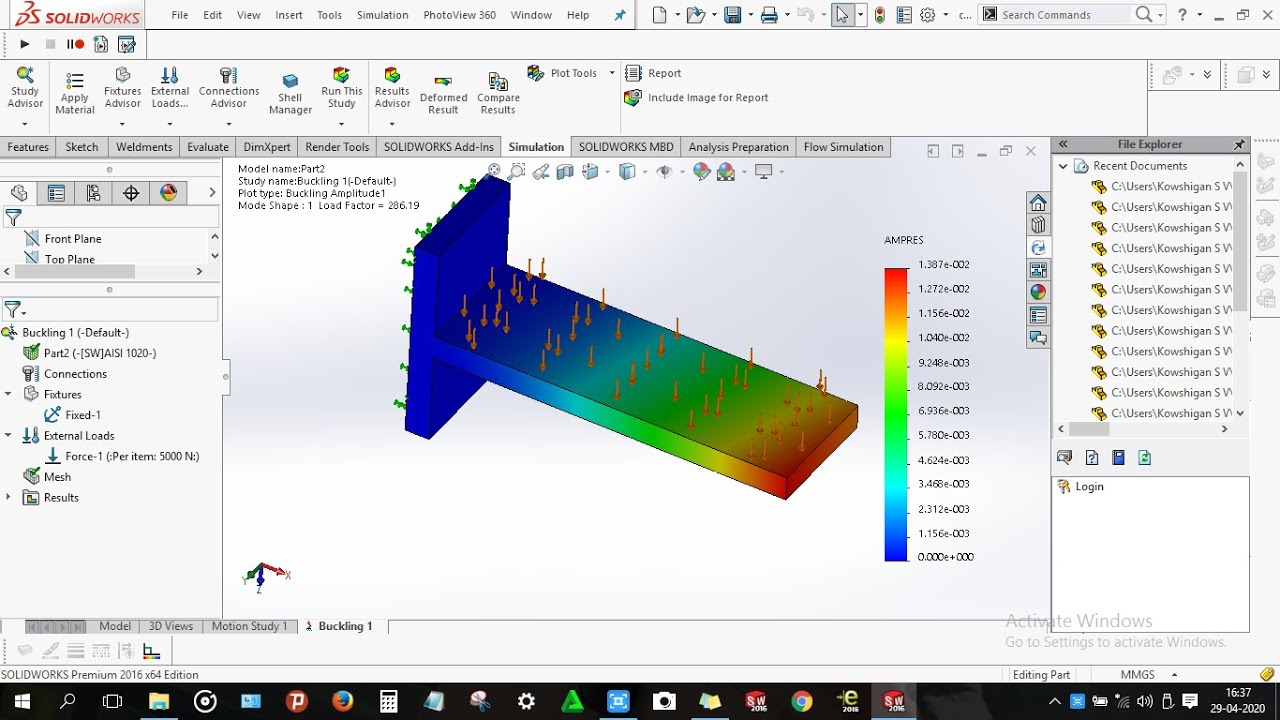Open DimXpertManager crosshair tab
1280x720 pixels.
tap(131, 193)
